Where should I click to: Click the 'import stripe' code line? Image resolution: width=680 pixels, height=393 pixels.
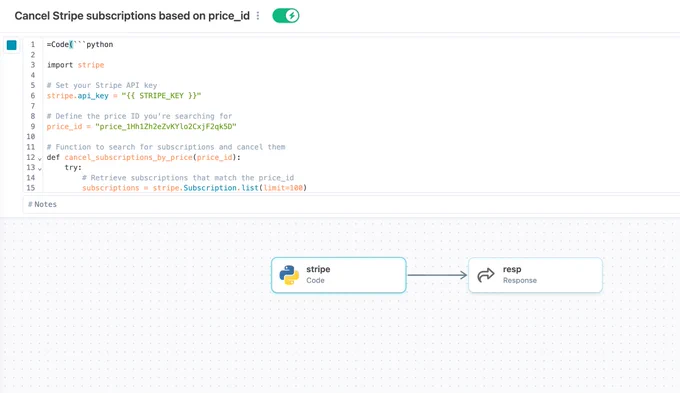click(75, 65)
